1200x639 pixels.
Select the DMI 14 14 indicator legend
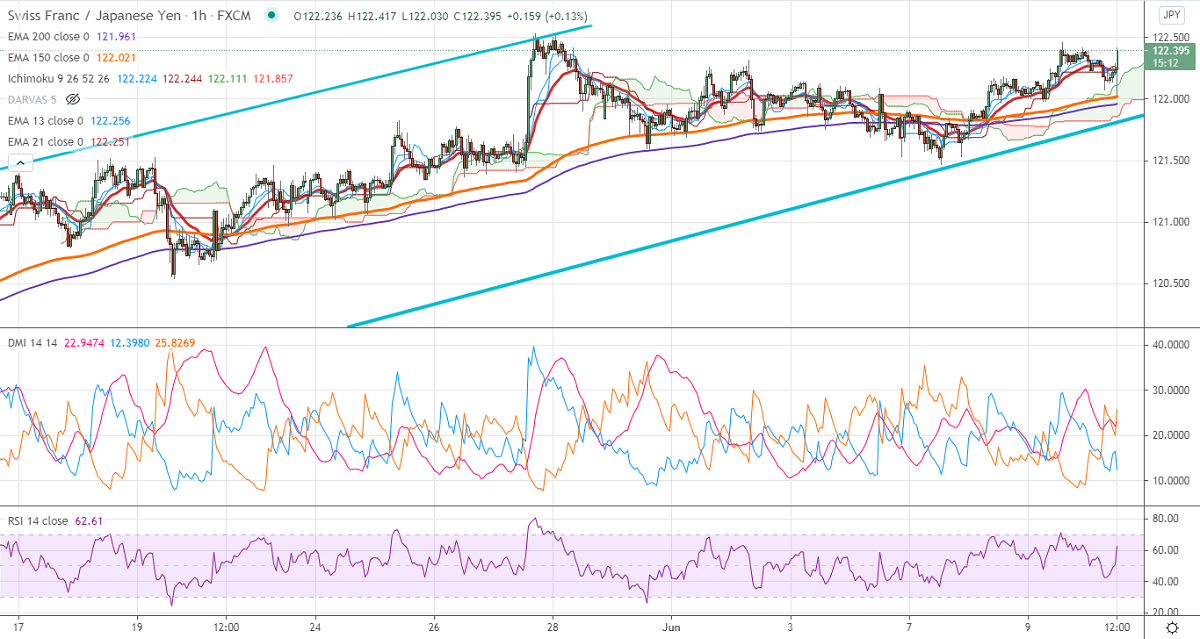31,345
